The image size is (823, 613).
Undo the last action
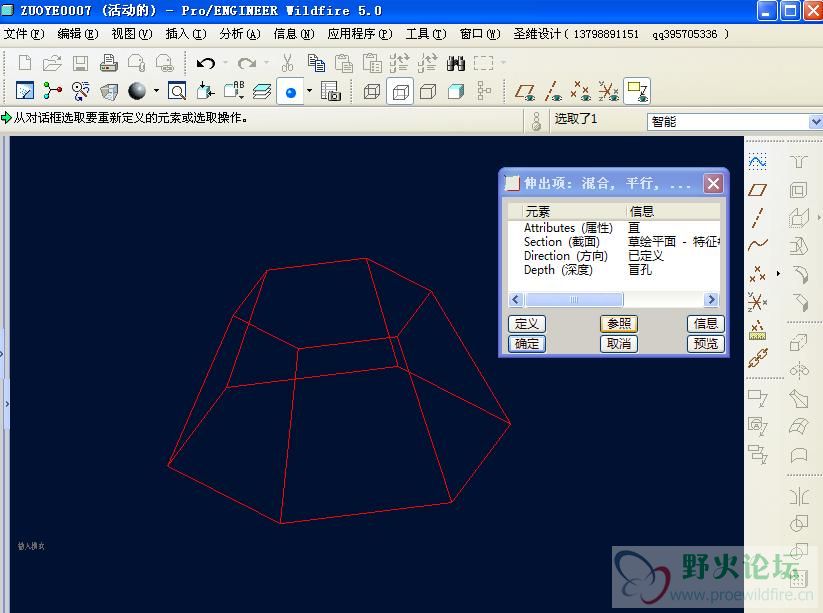tap(206, 63)
